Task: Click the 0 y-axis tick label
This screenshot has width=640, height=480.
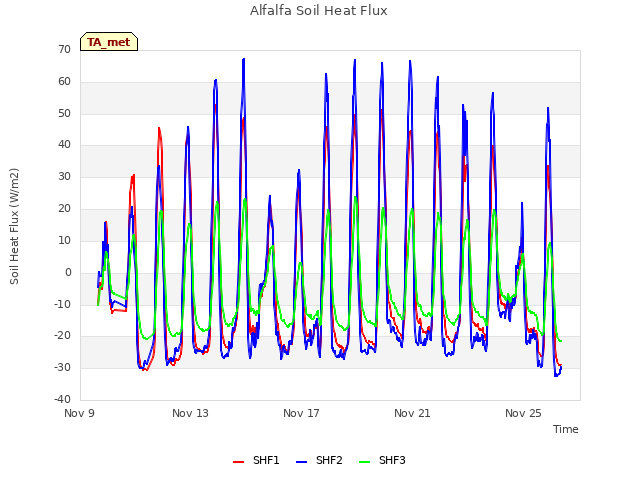Action: tap(68, 272)
